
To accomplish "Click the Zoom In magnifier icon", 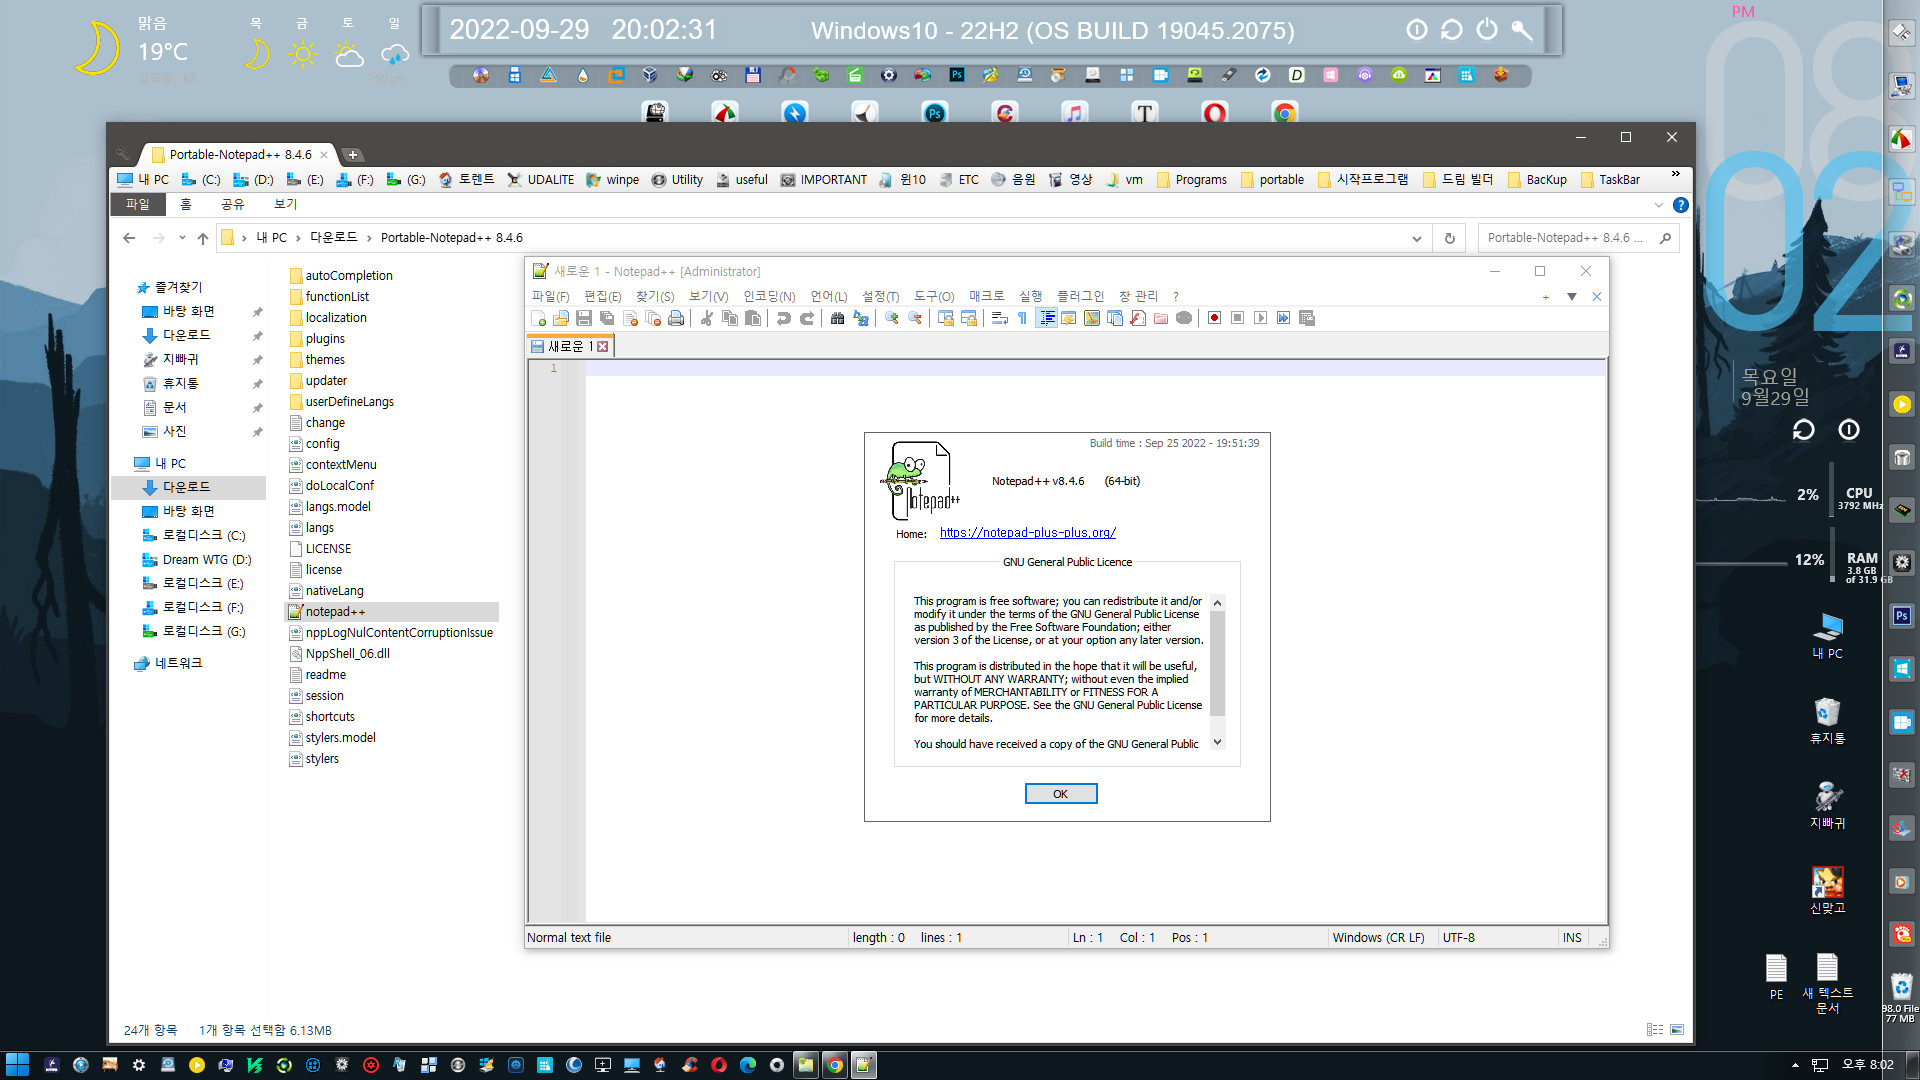I will [891, 318].
